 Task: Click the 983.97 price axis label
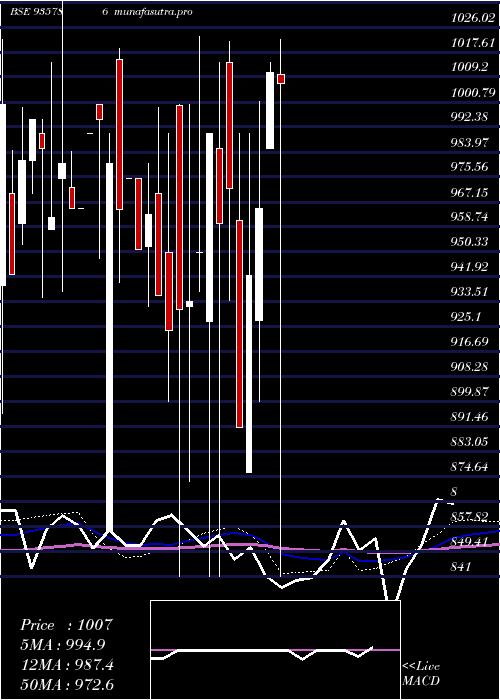[470, 143]
